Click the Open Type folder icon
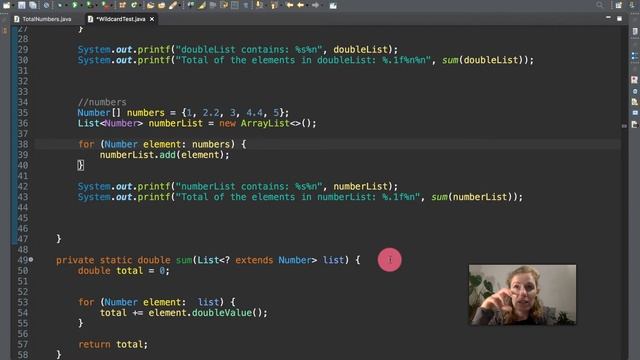640x360 pixels. [x=150, y=5]
